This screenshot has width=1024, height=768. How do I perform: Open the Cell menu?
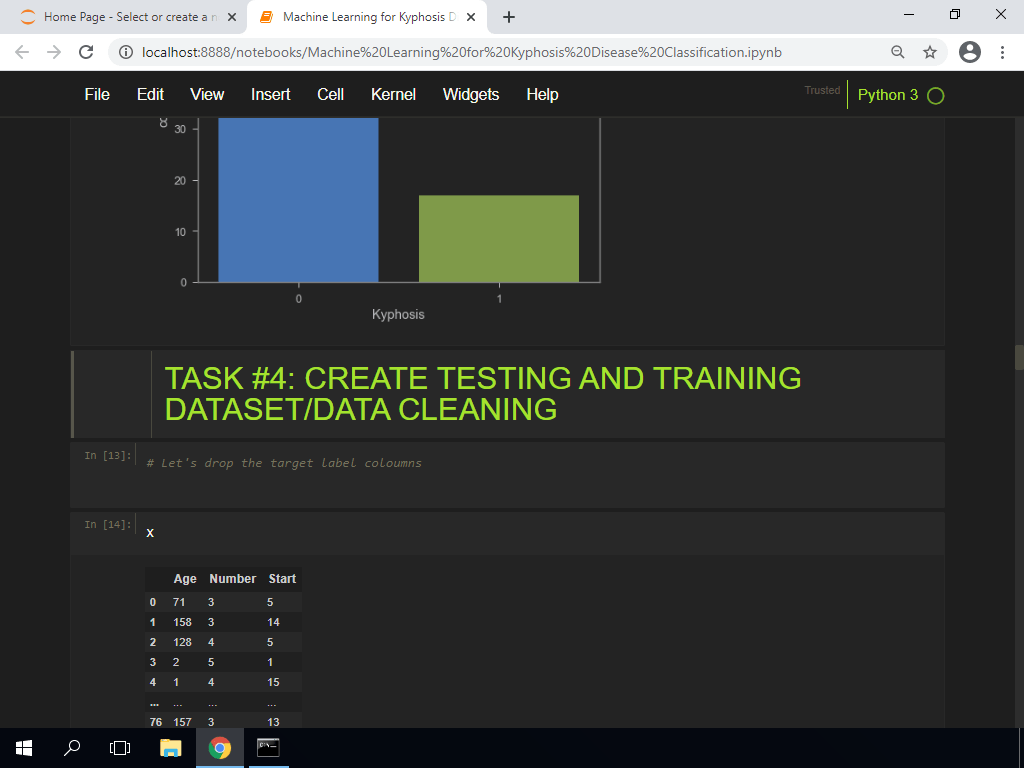click(x=330, y=95)
